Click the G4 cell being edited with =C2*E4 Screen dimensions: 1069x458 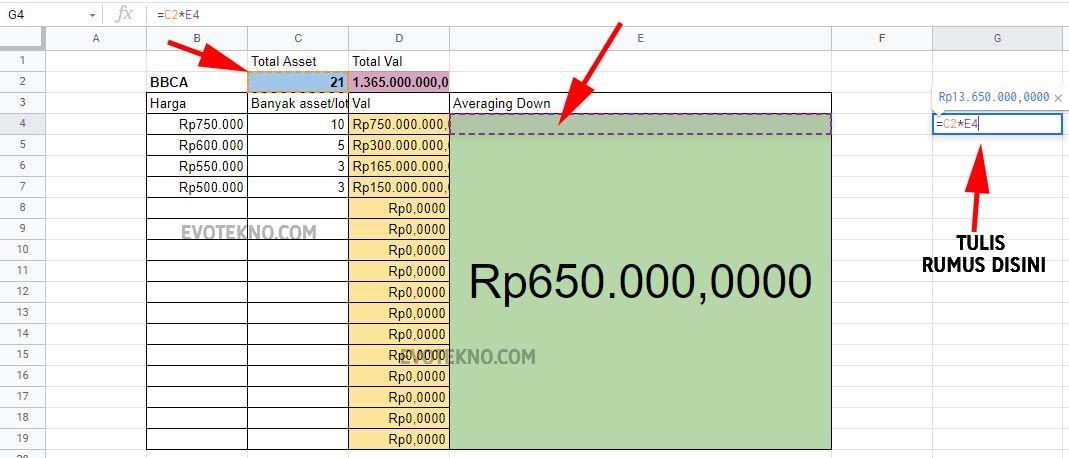click(997, 124)
